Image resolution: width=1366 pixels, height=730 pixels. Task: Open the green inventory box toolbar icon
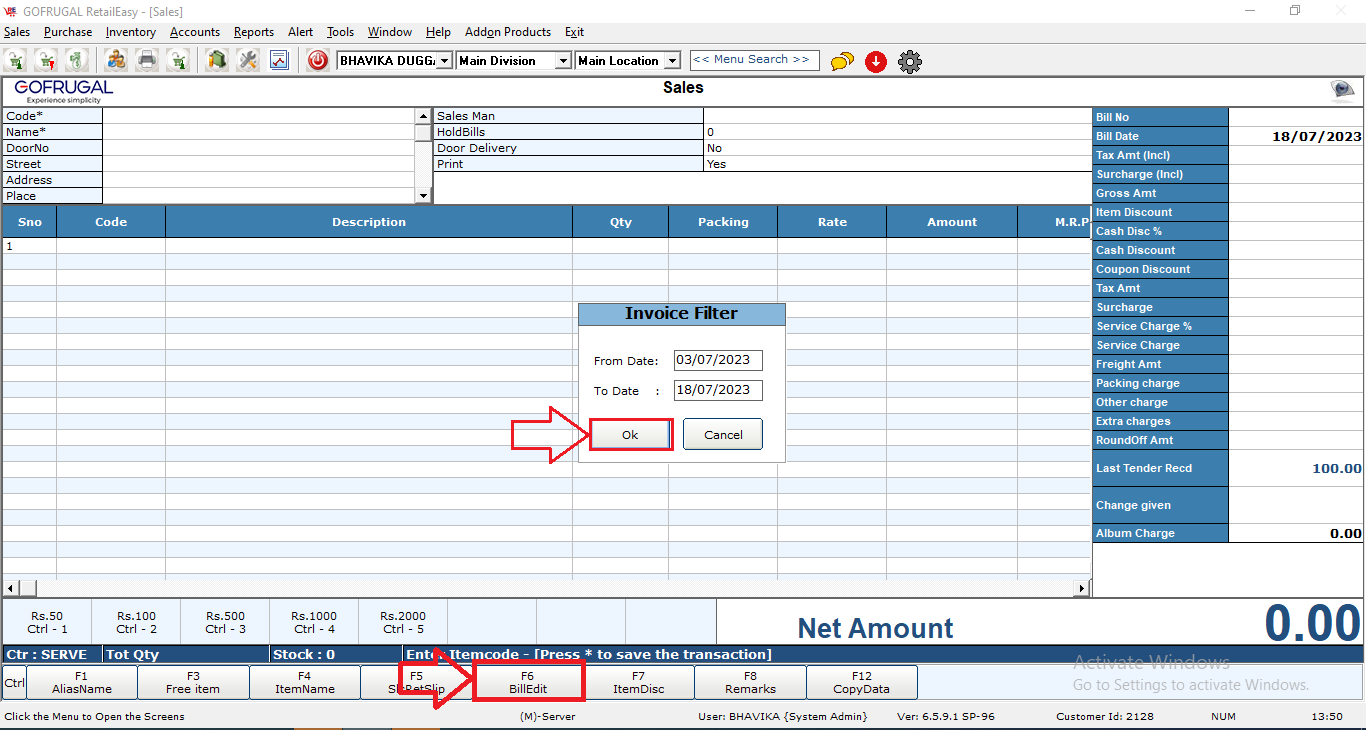(x=217, y=60)
